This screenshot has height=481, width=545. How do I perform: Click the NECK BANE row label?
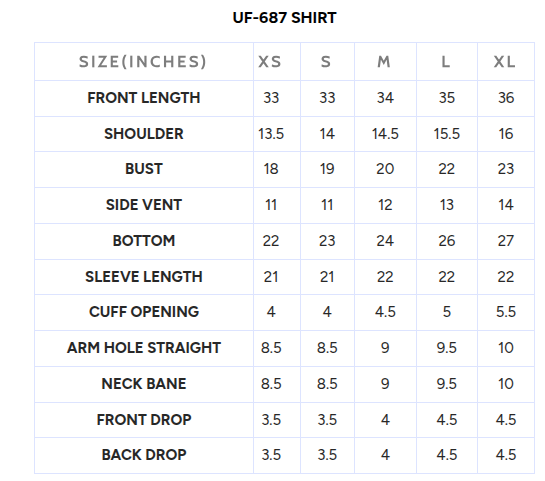[x=144, y=384]
